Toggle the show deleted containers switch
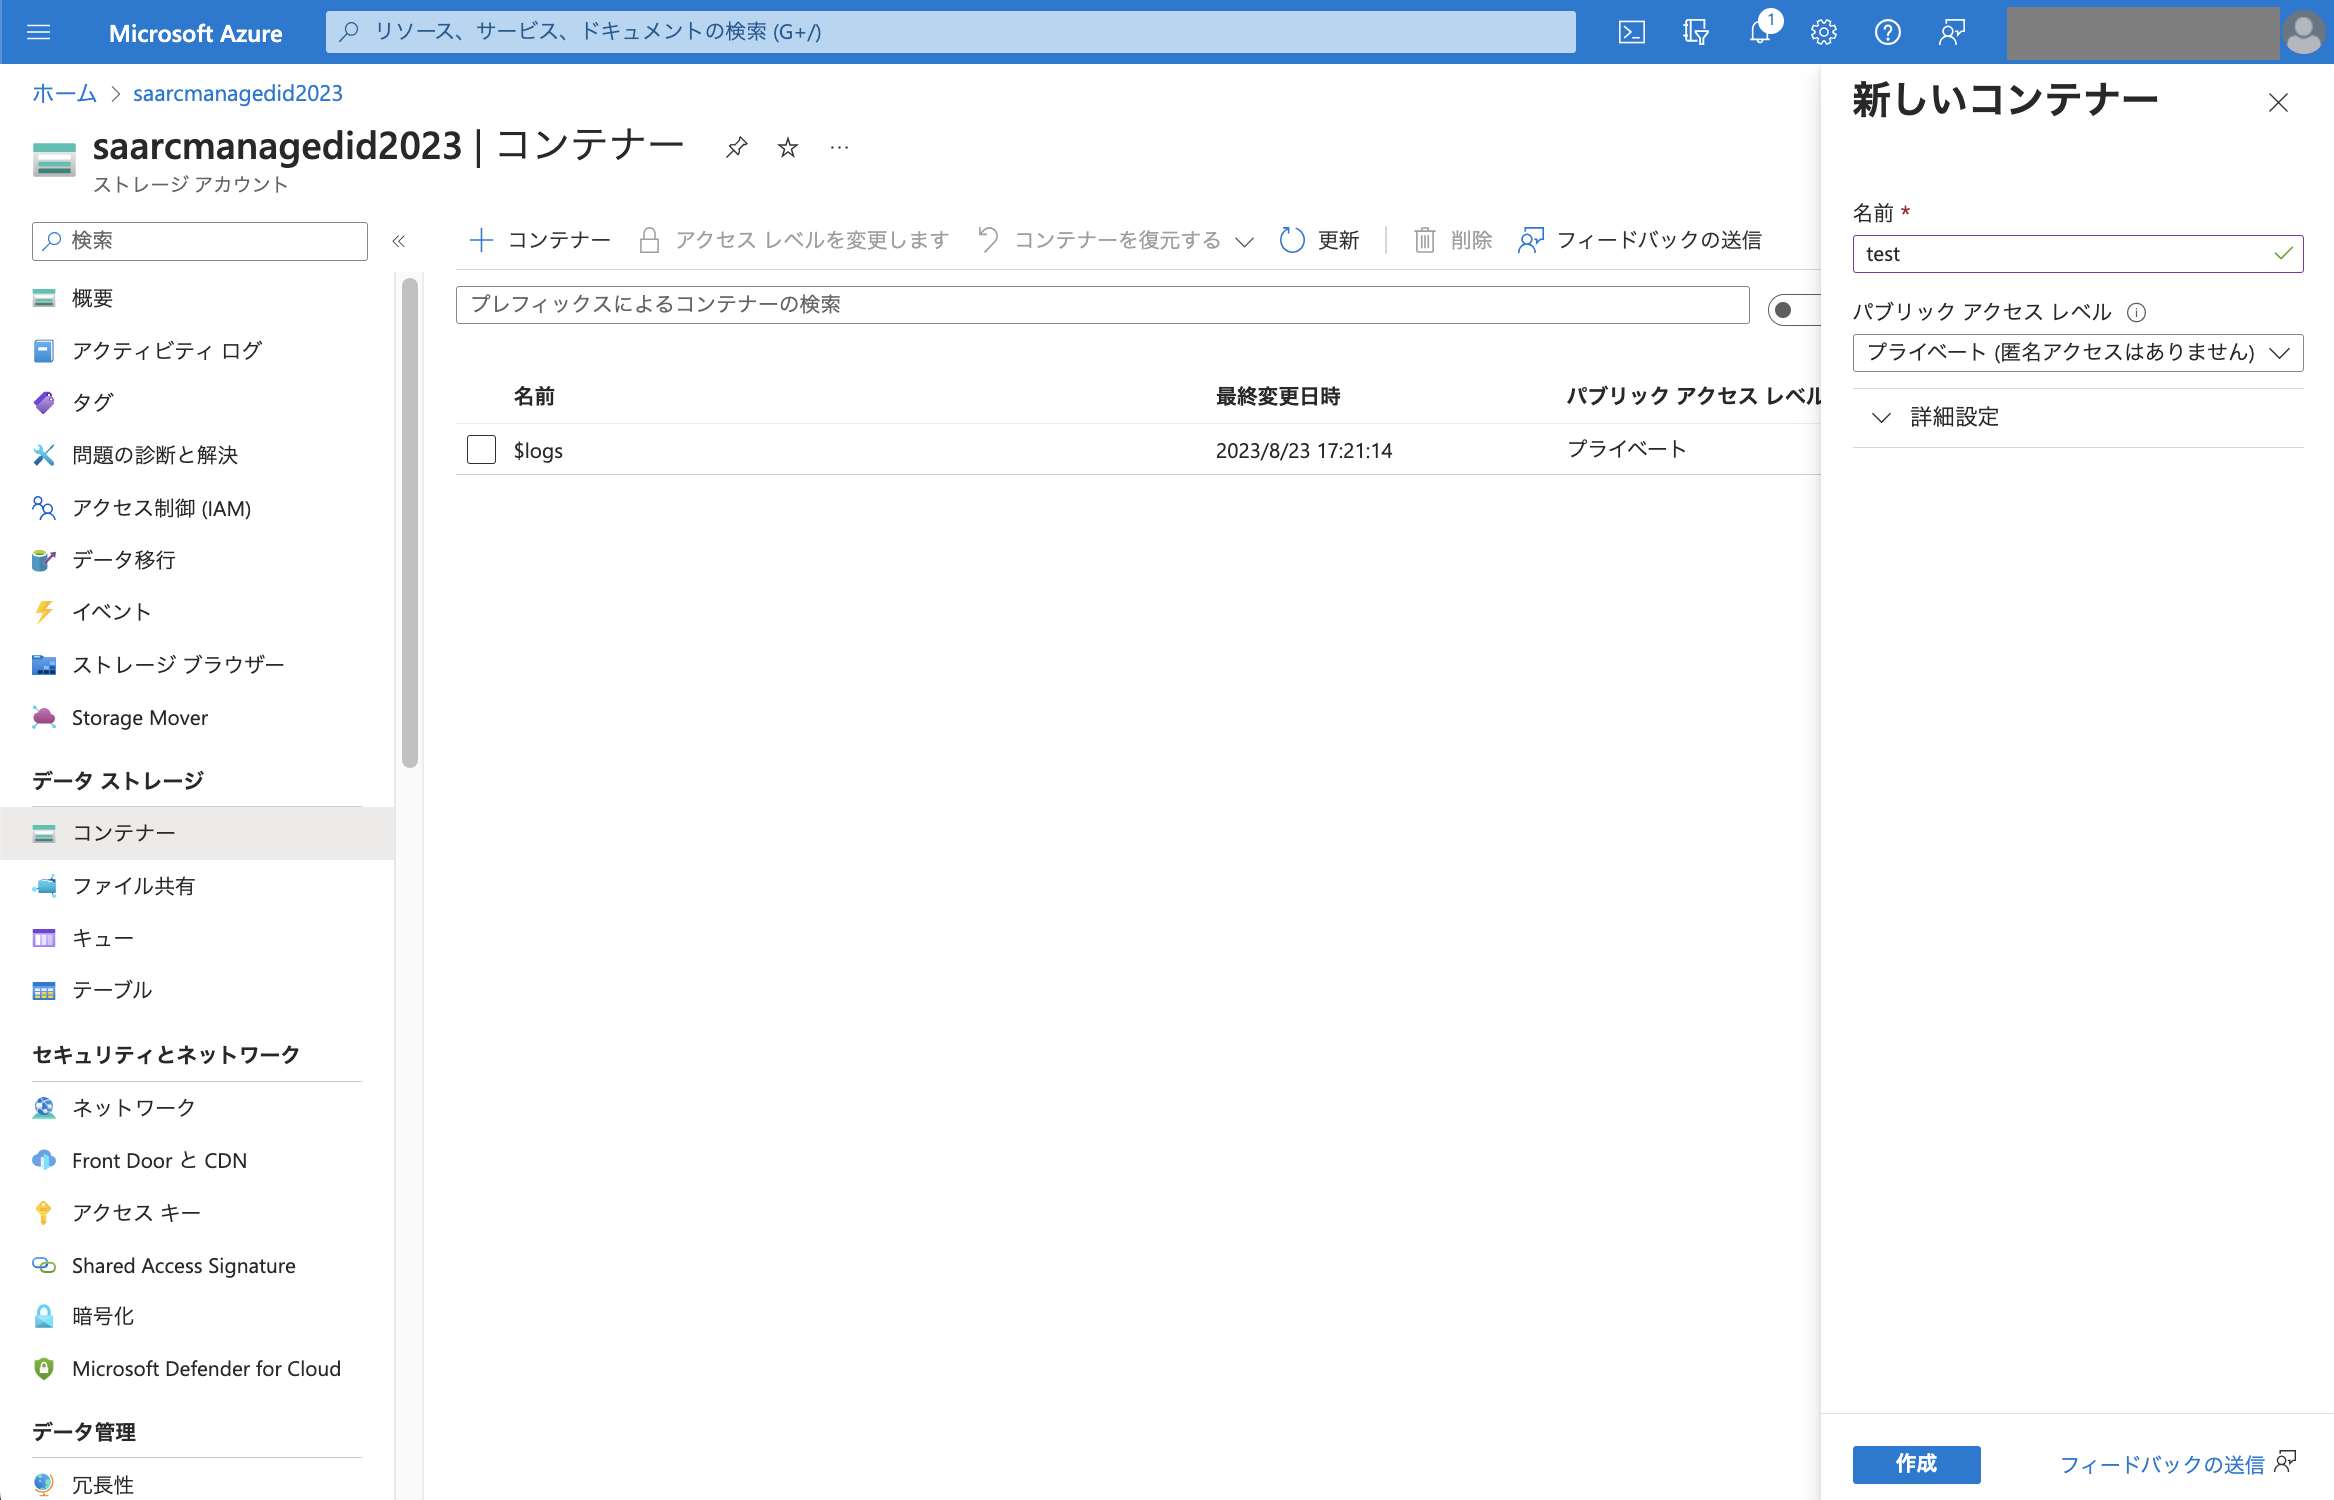The image size is (2334, 1500). pyautogui.click(x=1794, y=309)
